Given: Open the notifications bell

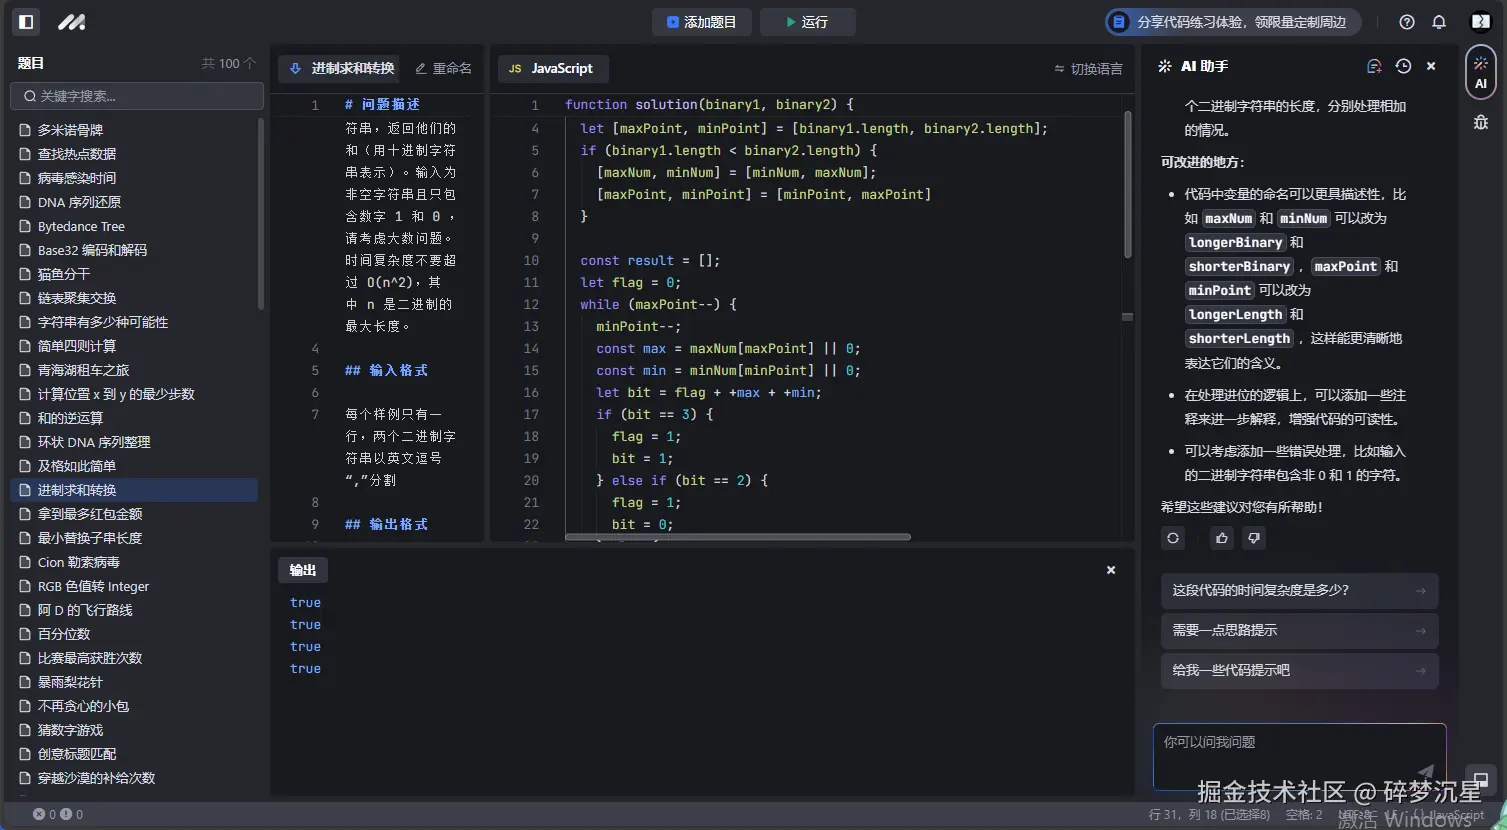Looking at the screenshot, I should [1439, 22].
